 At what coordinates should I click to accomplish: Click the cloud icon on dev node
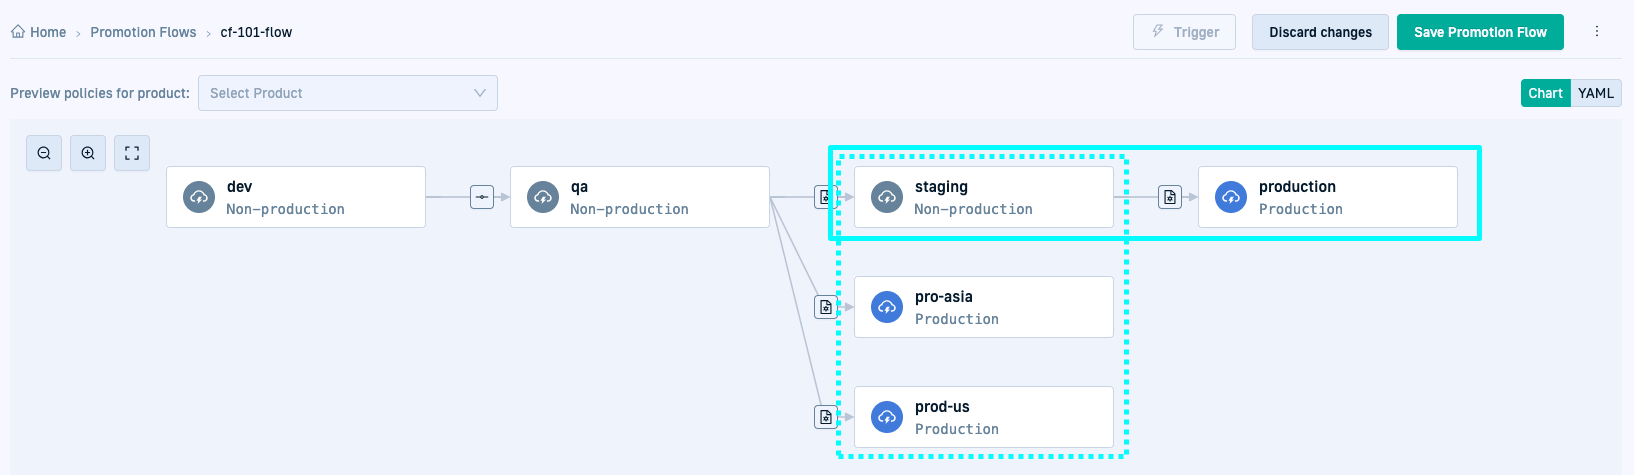click(x=199, y=197)
